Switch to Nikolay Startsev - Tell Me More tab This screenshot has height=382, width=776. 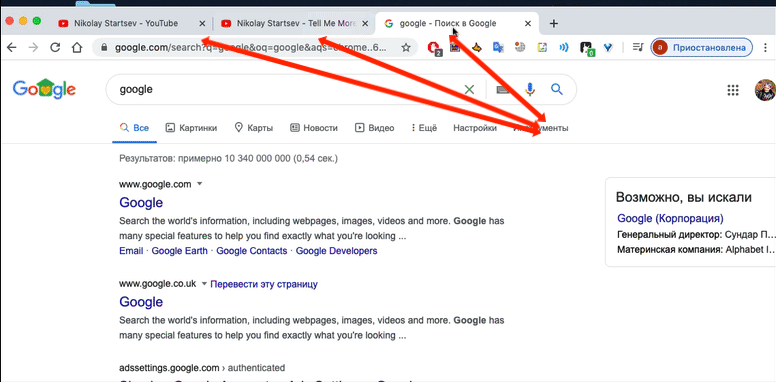tap(293, 23)
